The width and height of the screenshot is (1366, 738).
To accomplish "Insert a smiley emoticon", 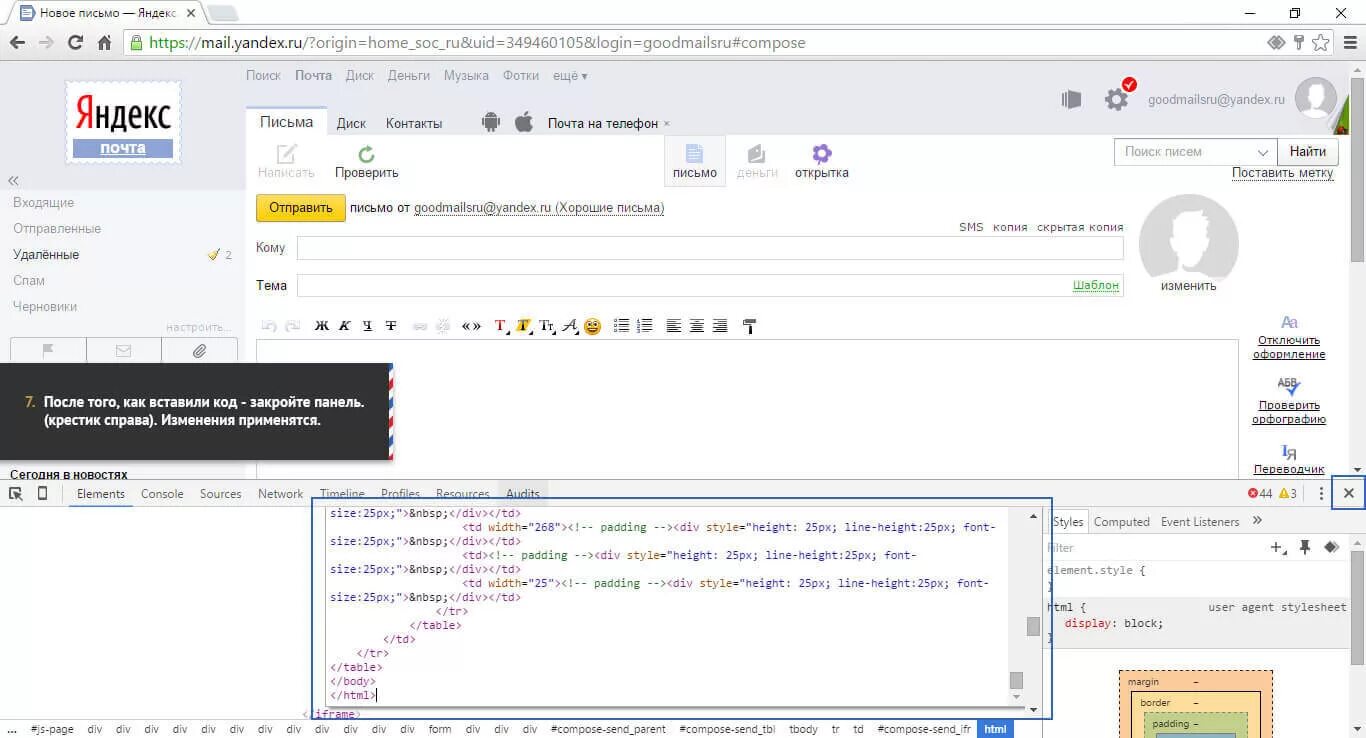I will click(593, 326).
